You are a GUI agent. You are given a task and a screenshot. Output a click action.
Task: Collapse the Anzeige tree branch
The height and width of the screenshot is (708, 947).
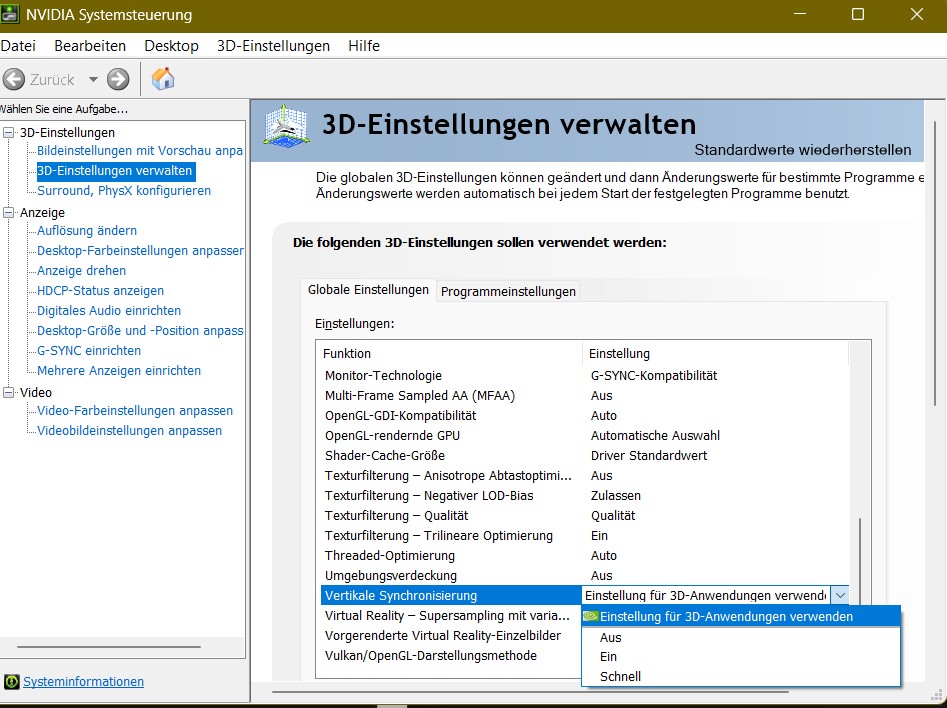[x=8, y=212]
